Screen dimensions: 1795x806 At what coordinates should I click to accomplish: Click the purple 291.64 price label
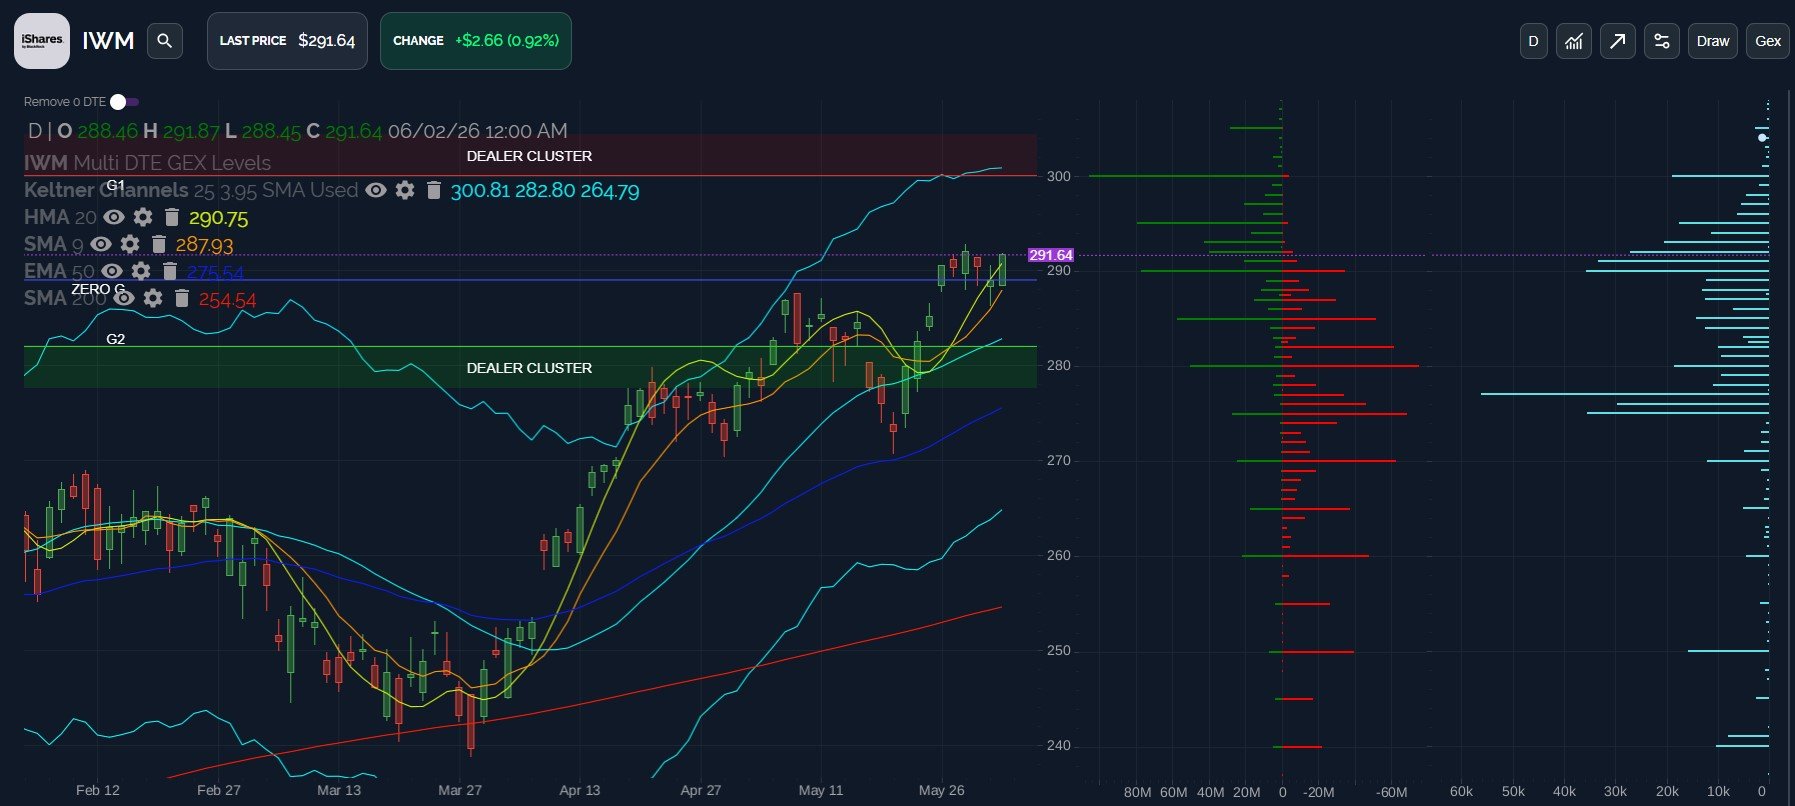pyautogui.click(x=1051, y=255)
